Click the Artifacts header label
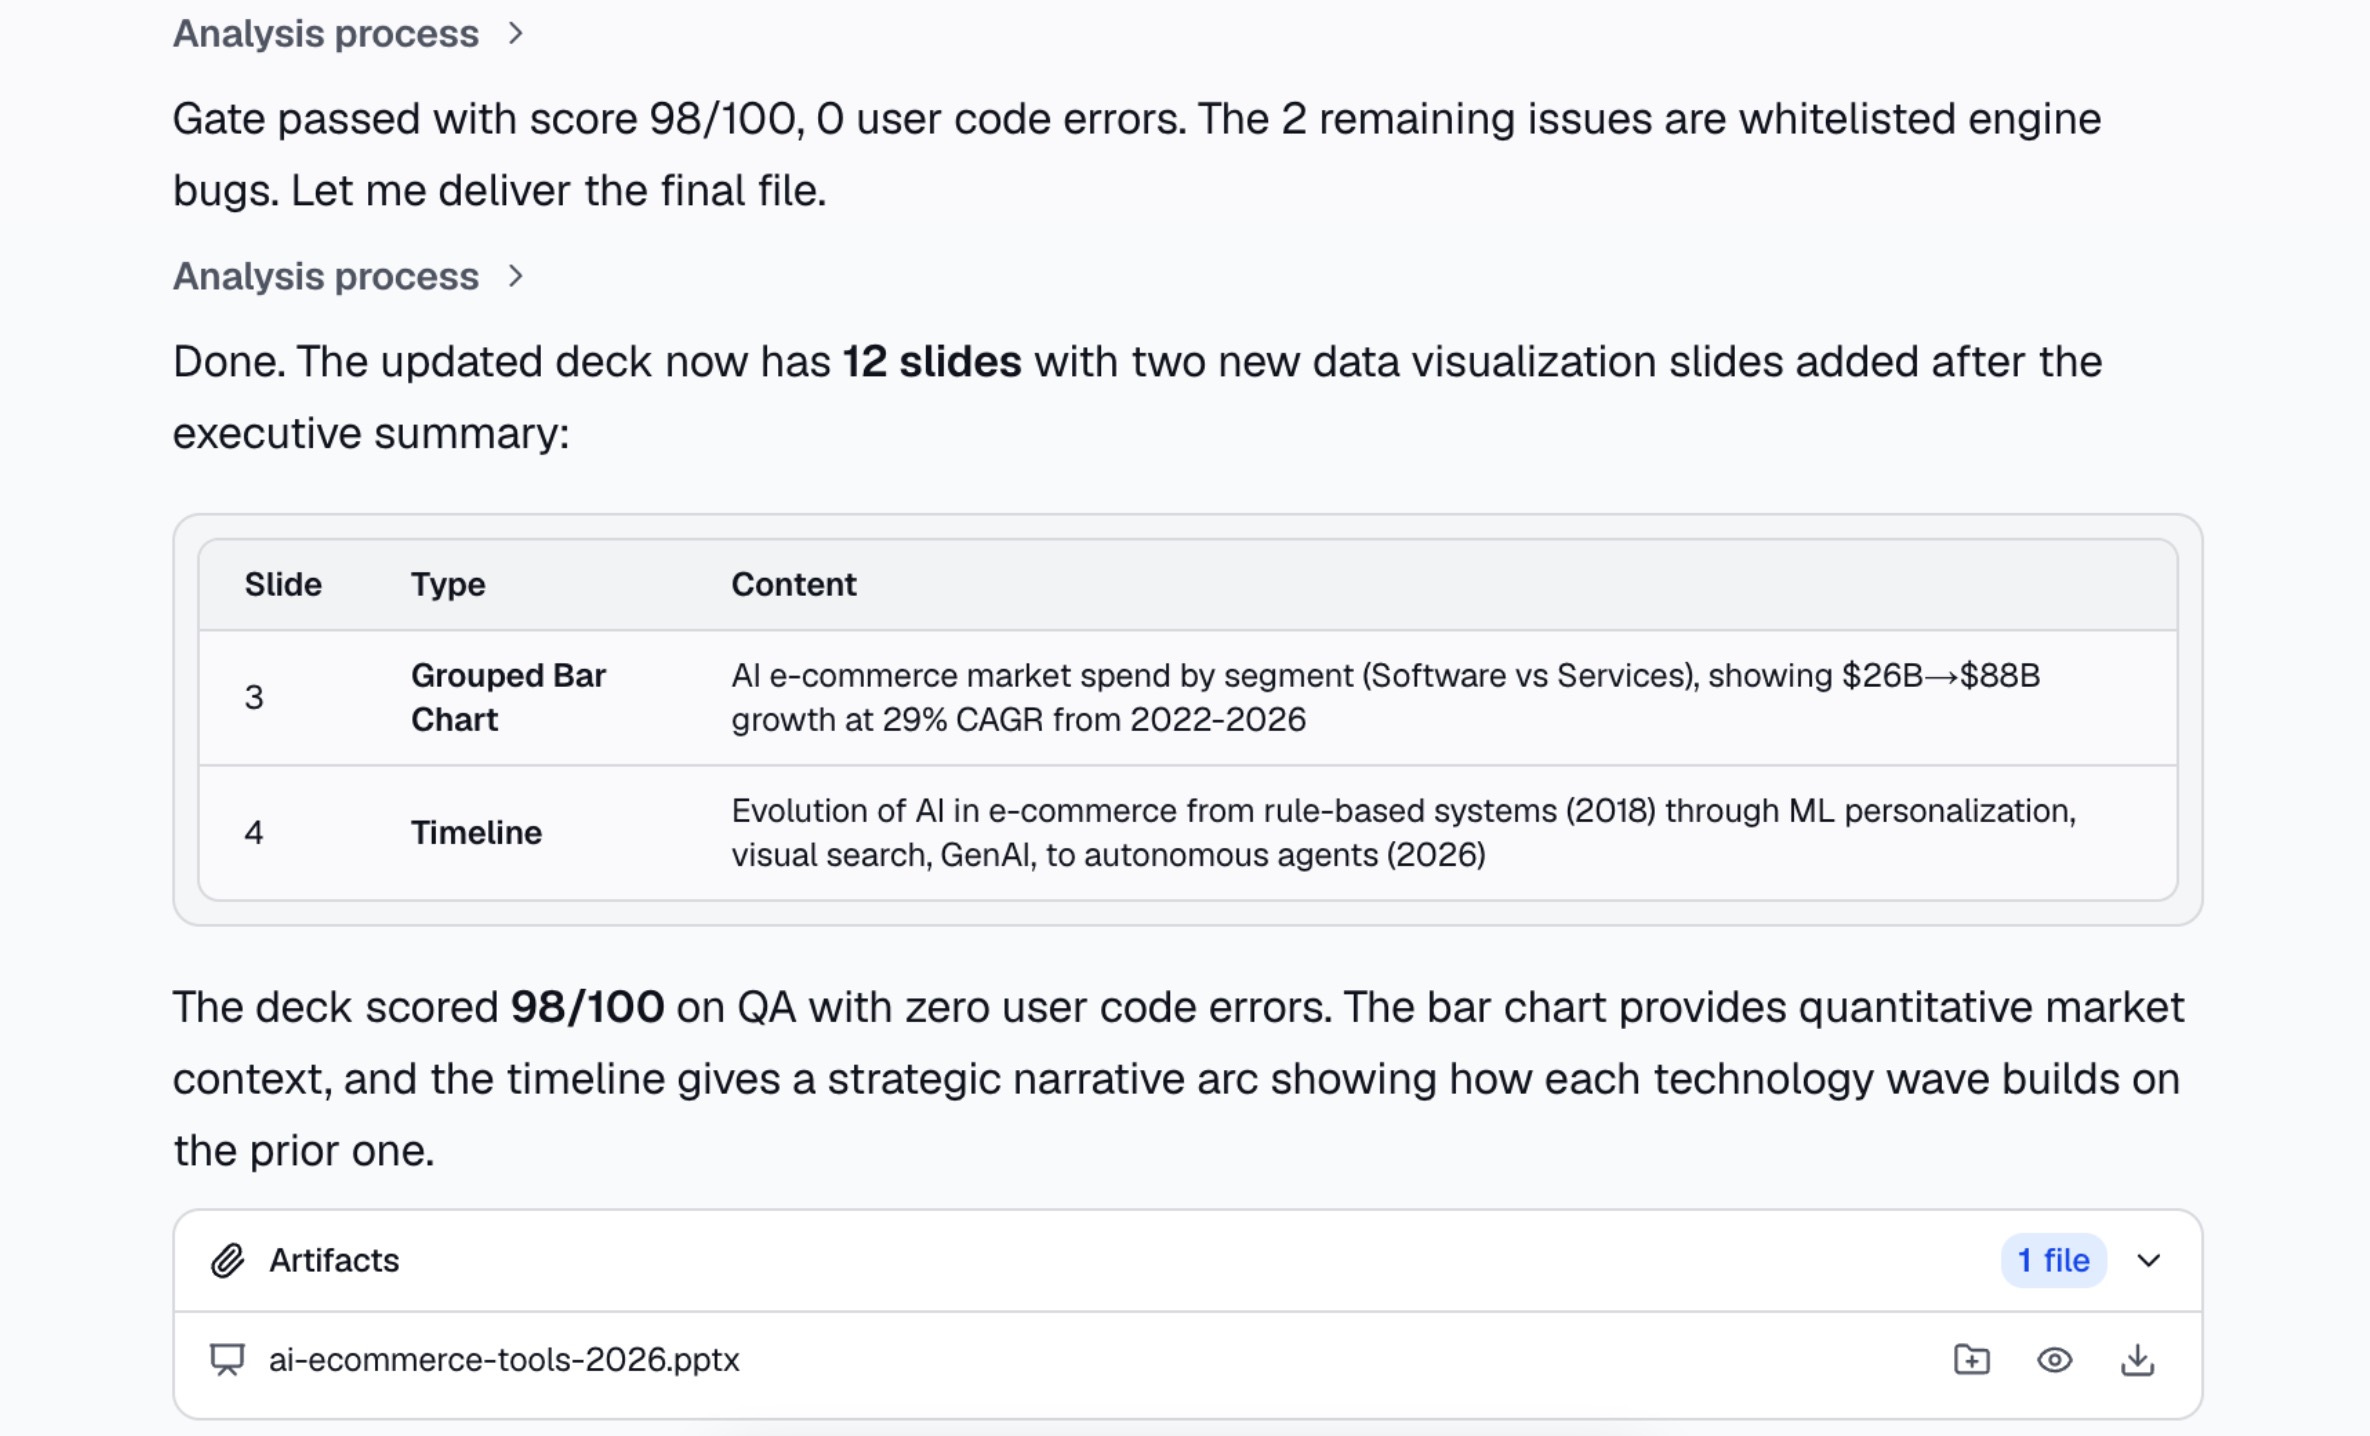 [x=334, y=1260]
